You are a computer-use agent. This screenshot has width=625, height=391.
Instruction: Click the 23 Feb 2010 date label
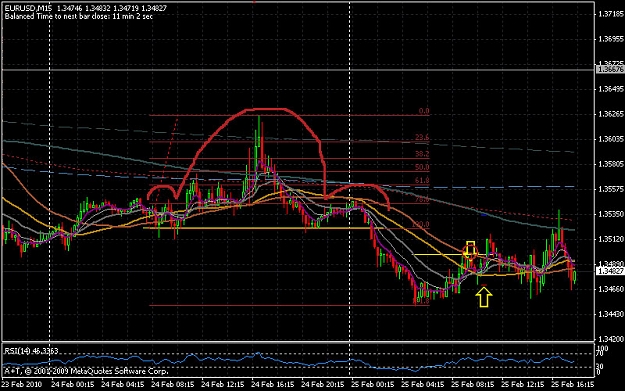22,384
